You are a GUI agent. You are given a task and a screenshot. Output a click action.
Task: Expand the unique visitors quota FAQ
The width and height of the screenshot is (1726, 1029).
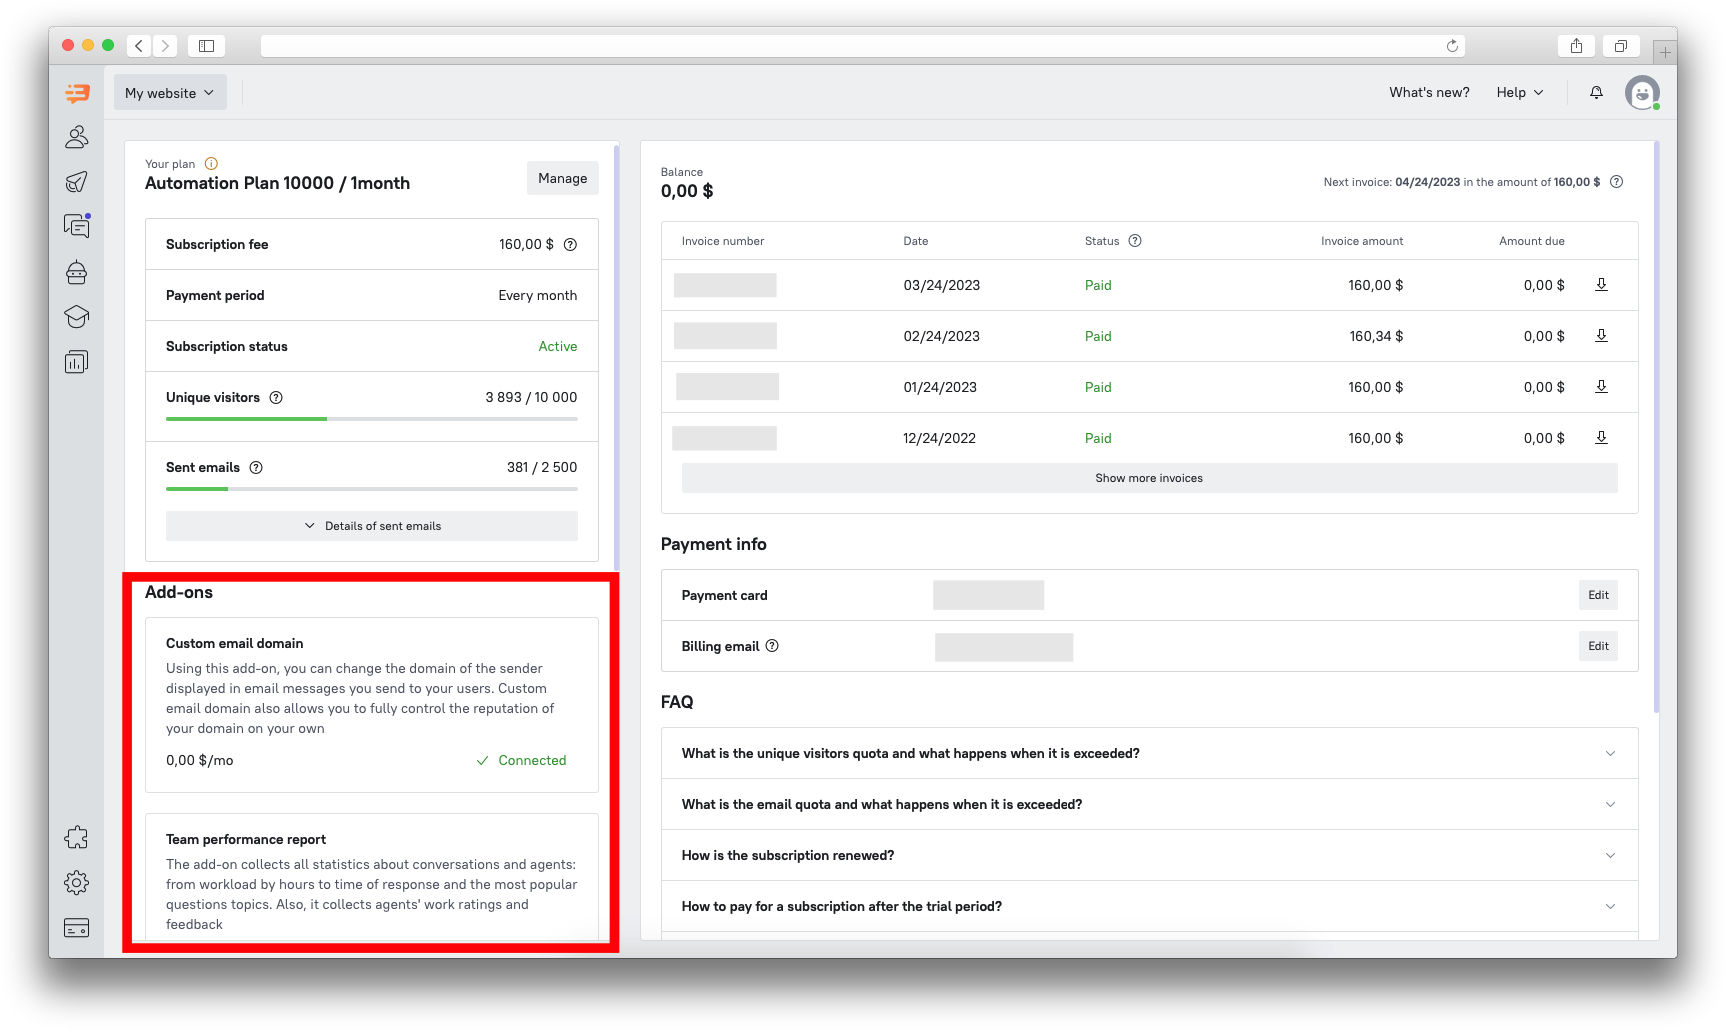1149,754
